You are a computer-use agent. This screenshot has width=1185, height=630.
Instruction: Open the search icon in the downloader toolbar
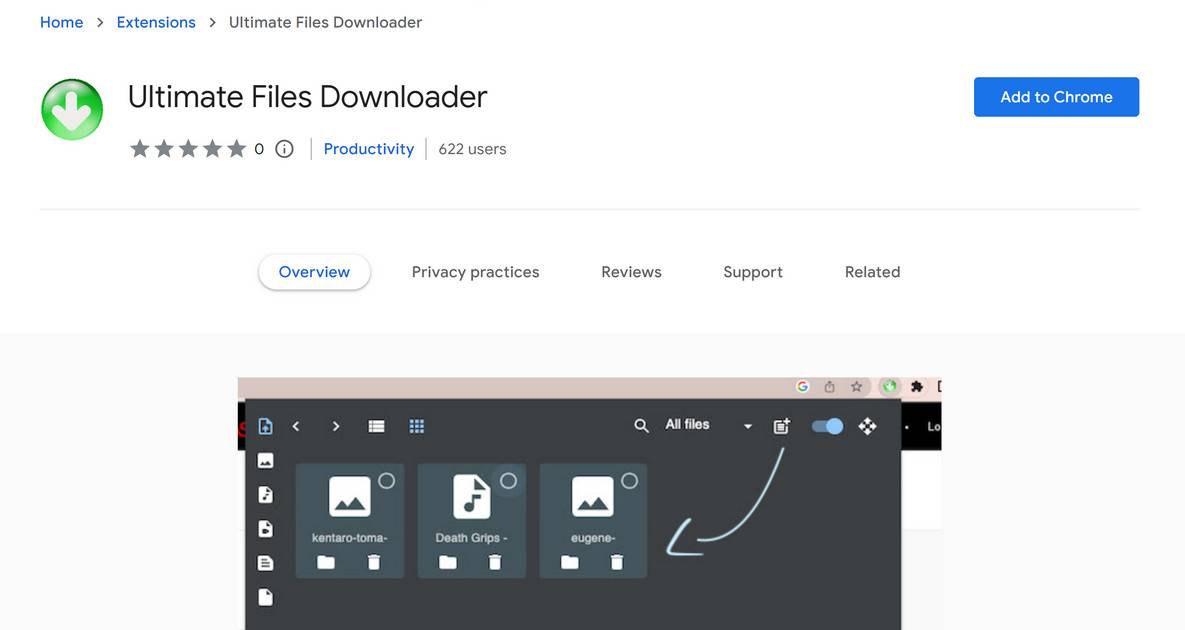click(x=641, y=425)
